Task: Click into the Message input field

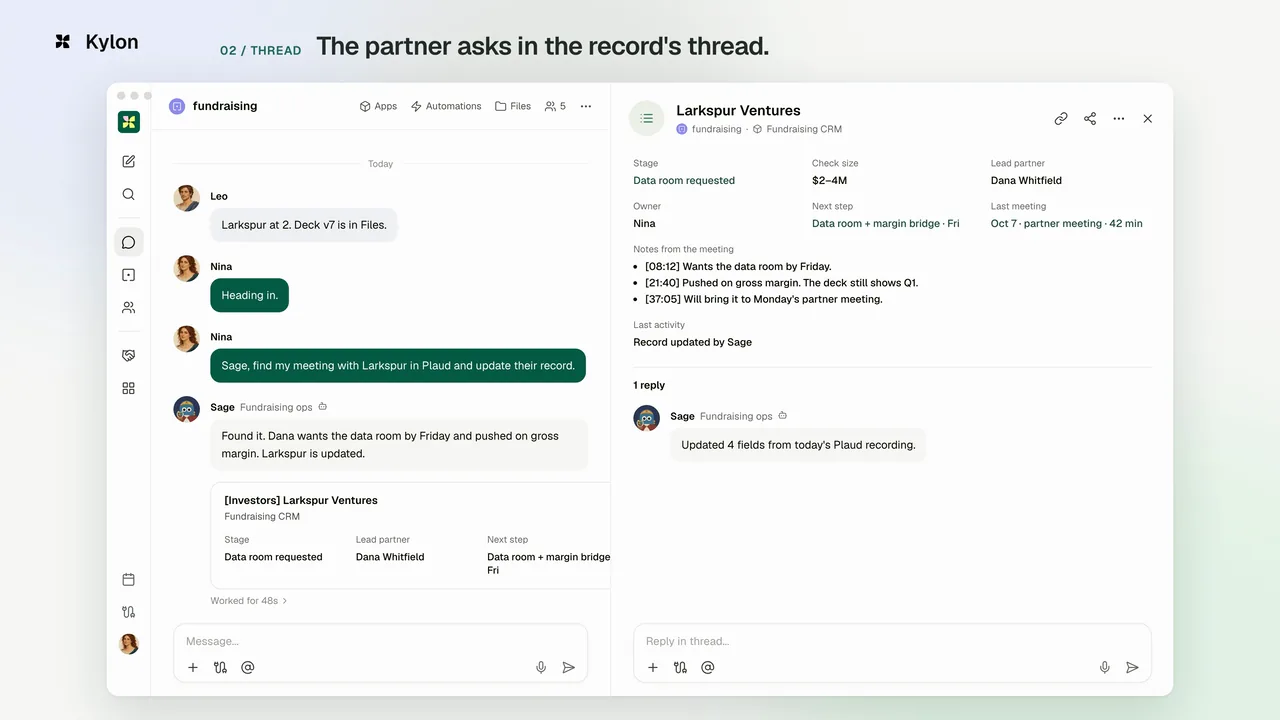Action: pyautogui.click(x=380, y=641)
